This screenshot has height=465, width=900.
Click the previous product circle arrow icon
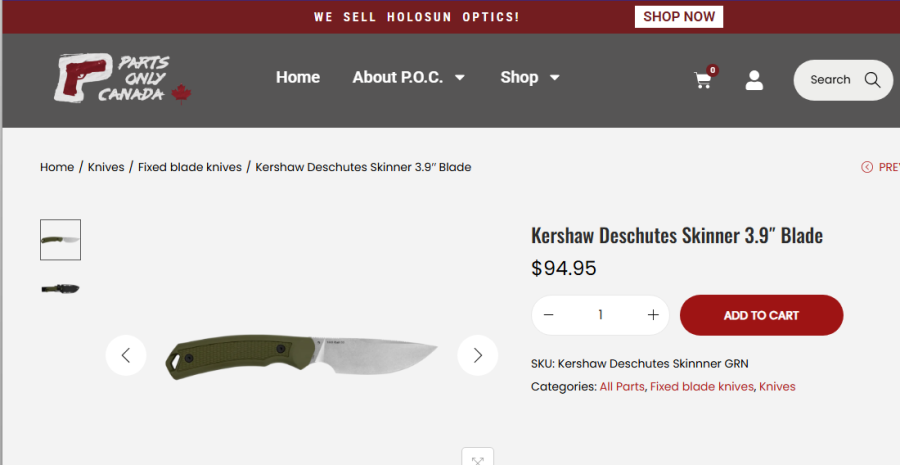tap(867, 167)
